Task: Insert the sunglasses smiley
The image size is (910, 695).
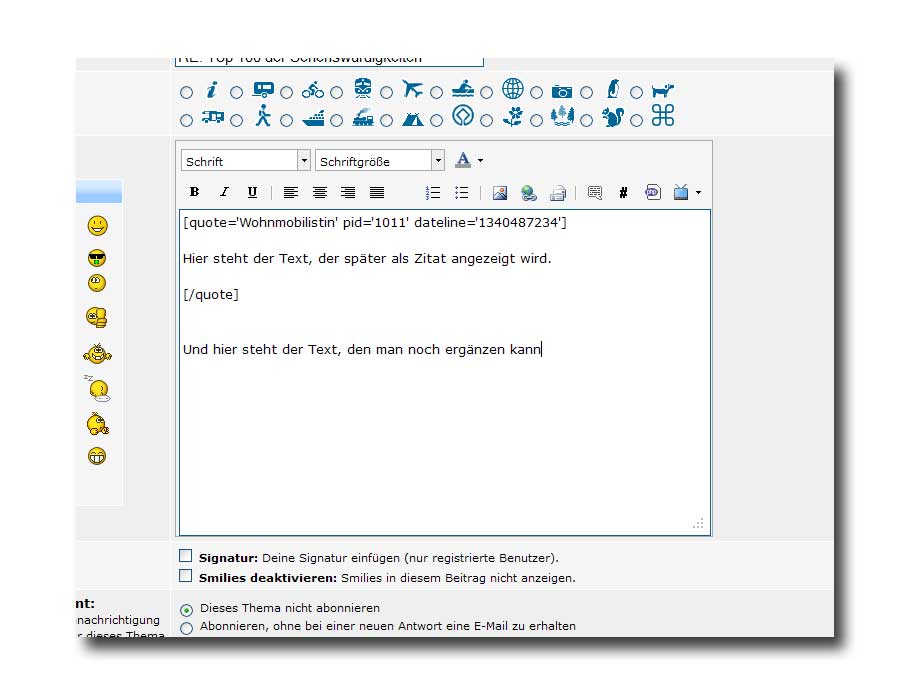Action: point(97,258)
